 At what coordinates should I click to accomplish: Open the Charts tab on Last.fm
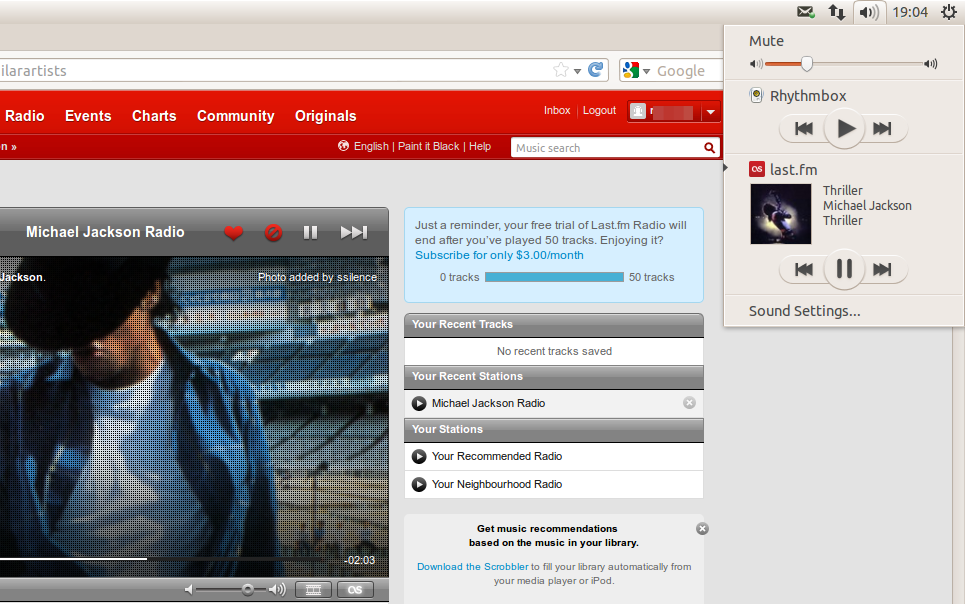[x=154, y=116]
